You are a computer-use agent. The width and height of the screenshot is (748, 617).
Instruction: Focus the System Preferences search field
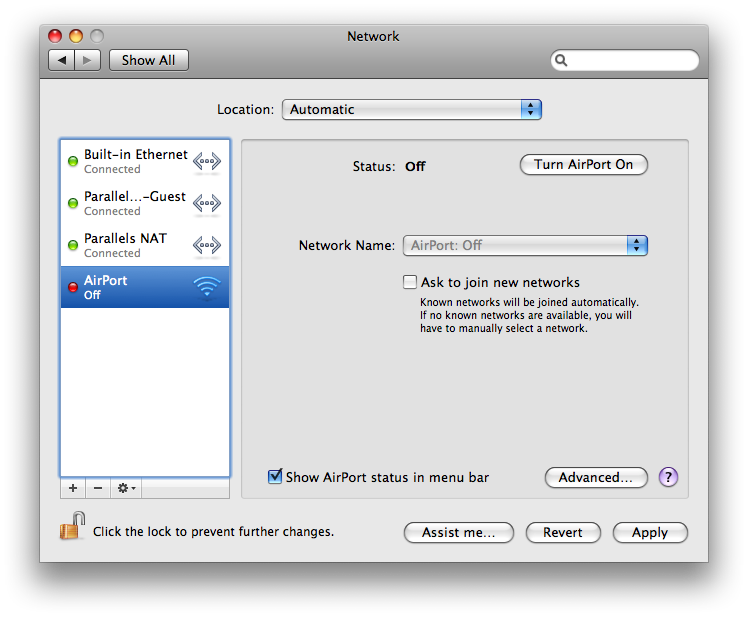pos(624,60)
